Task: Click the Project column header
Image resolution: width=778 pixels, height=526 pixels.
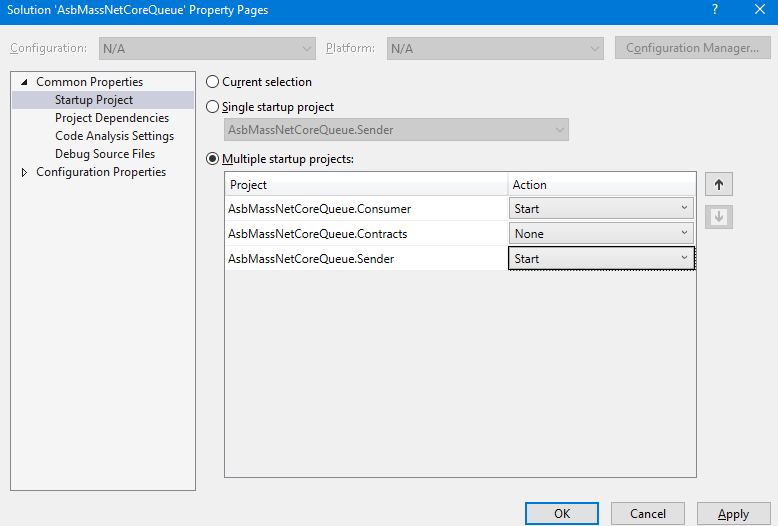Action: point(366,185)
